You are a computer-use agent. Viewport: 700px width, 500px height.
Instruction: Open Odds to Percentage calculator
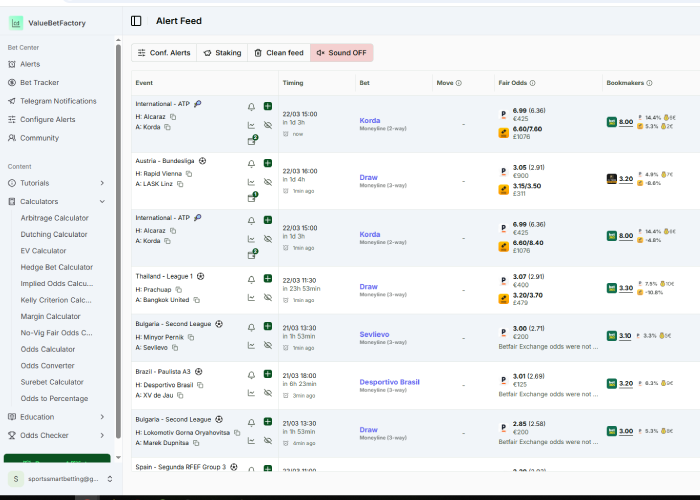point(54,399)
